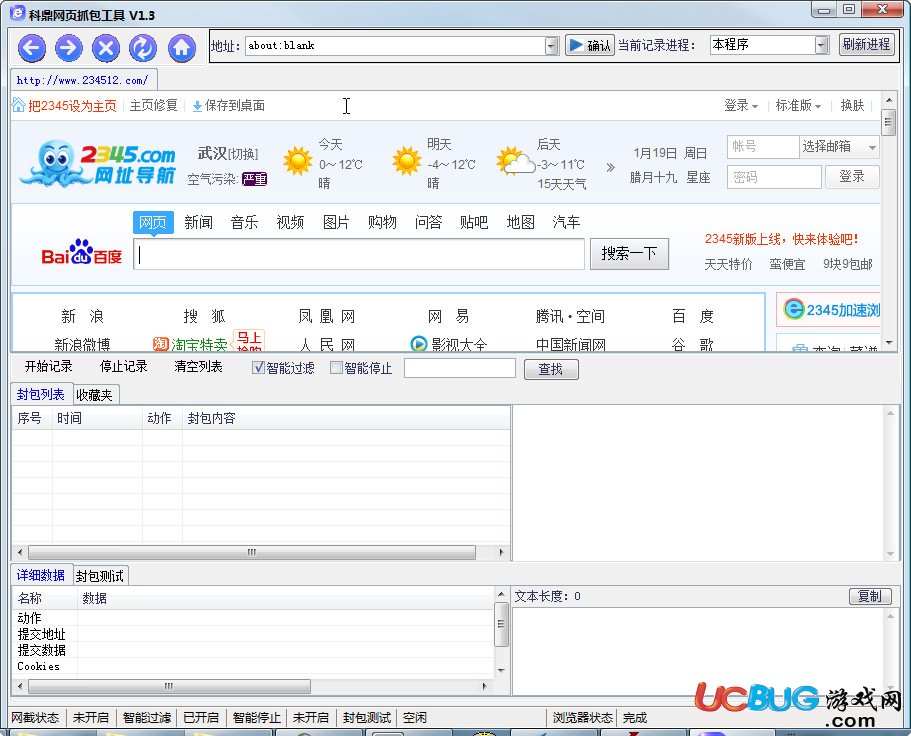Click 开始记录 to start capturing
The width and height of the screenshot is (911, 736).
pos(49,367)
